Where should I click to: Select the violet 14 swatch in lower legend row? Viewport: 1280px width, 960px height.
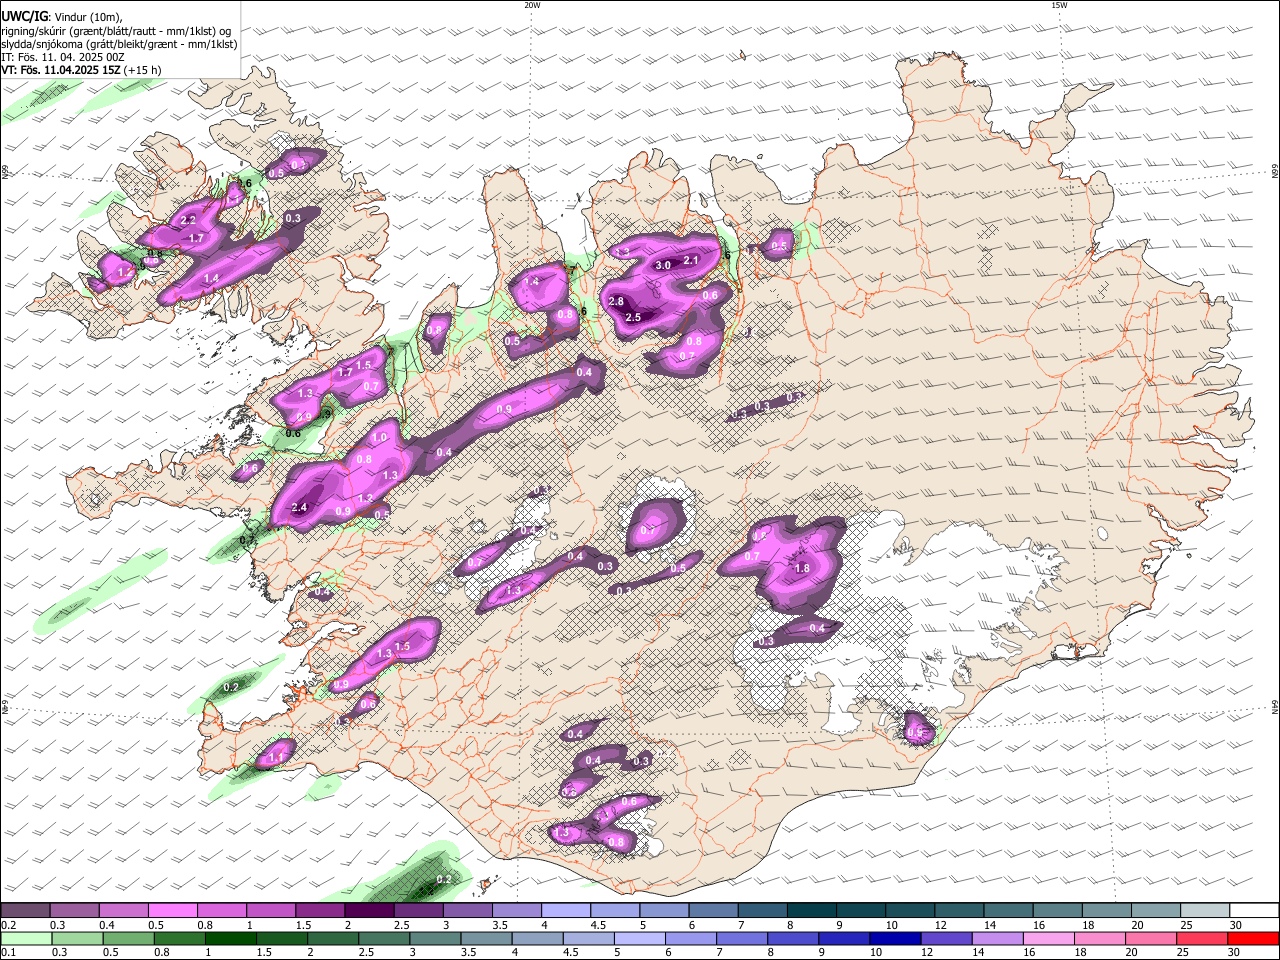tap(998, 939)
